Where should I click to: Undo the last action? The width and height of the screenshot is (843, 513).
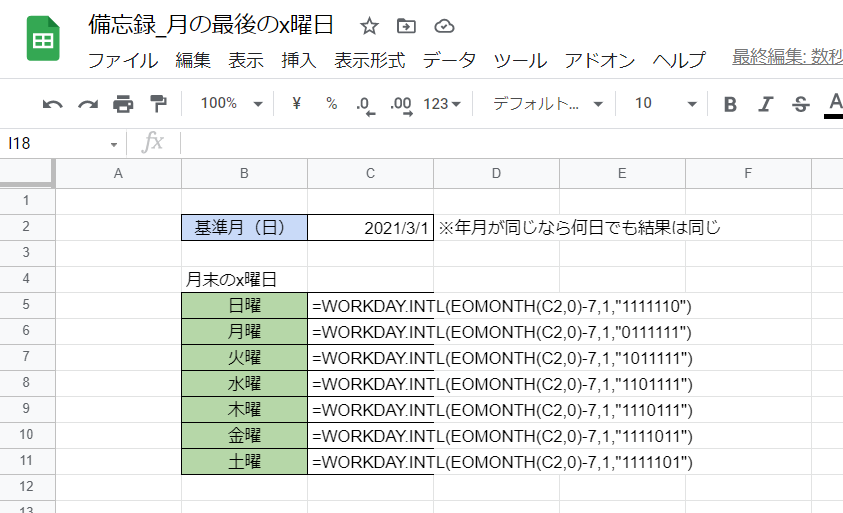(53, 104)
